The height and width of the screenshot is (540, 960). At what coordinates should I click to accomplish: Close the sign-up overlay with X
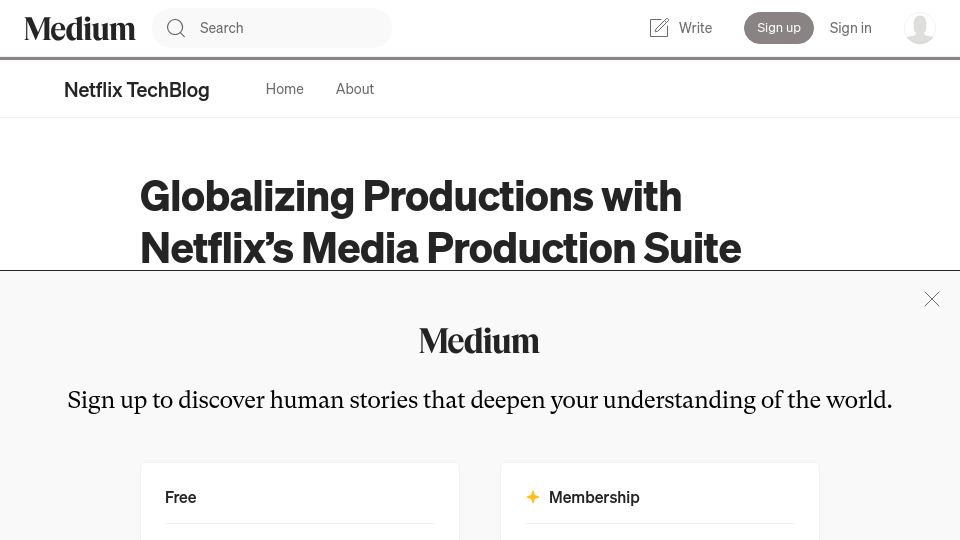point(931,299)
